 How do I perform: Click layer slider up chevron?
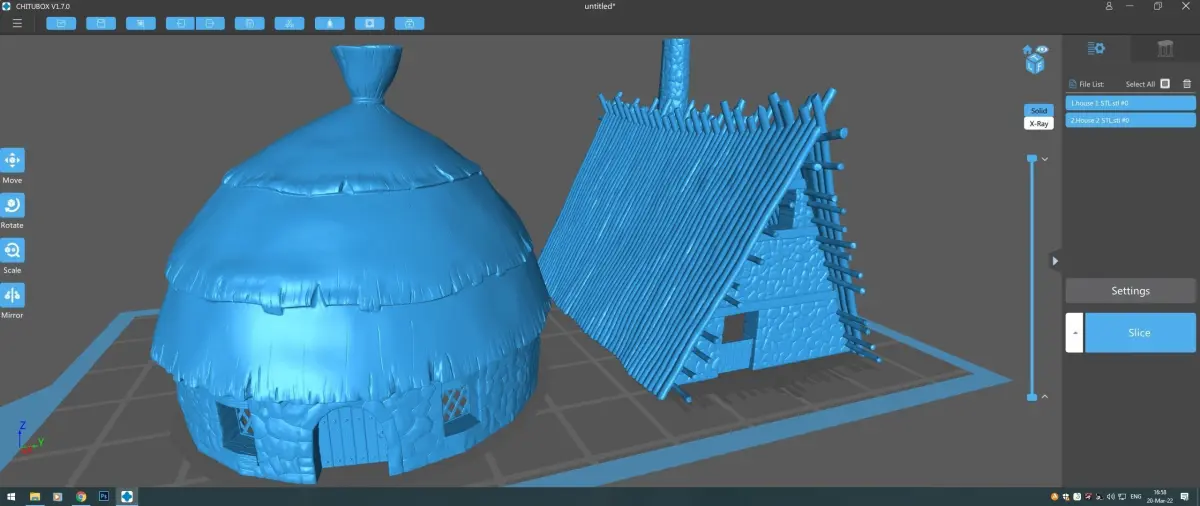tap(1044, 159)
